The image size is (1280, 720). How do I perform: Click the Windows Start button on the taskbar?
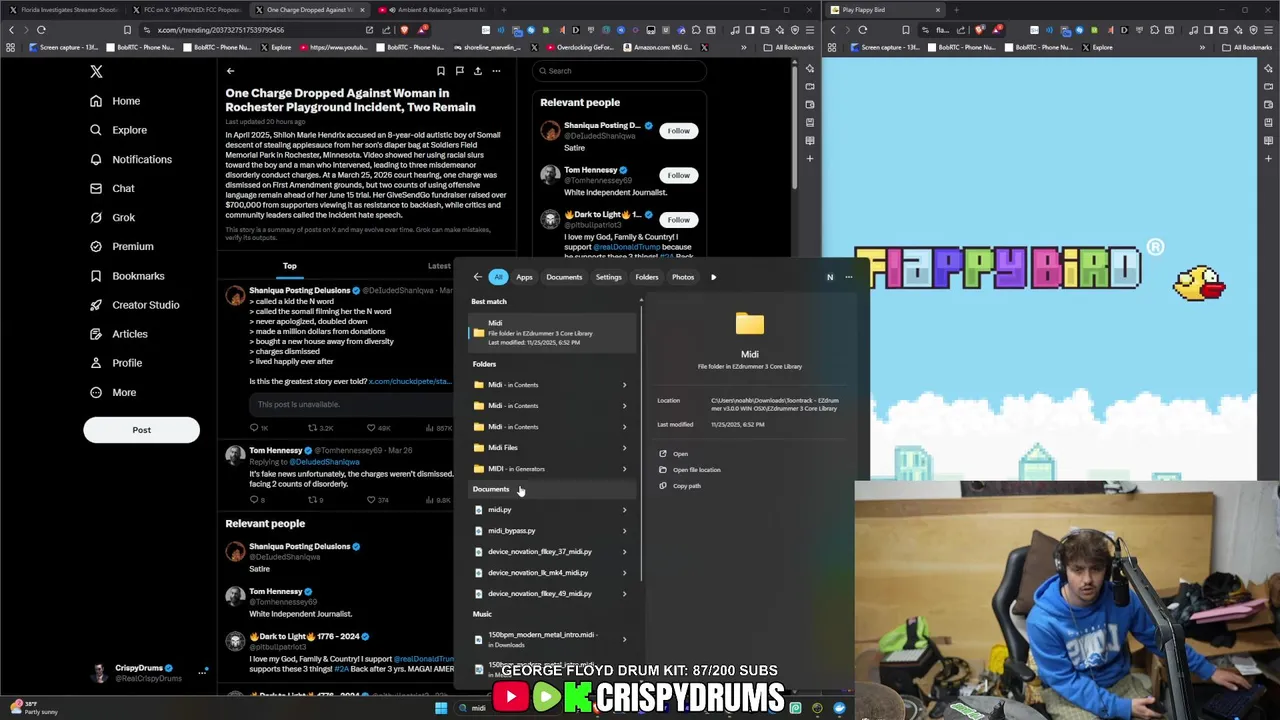pos(441,708)
